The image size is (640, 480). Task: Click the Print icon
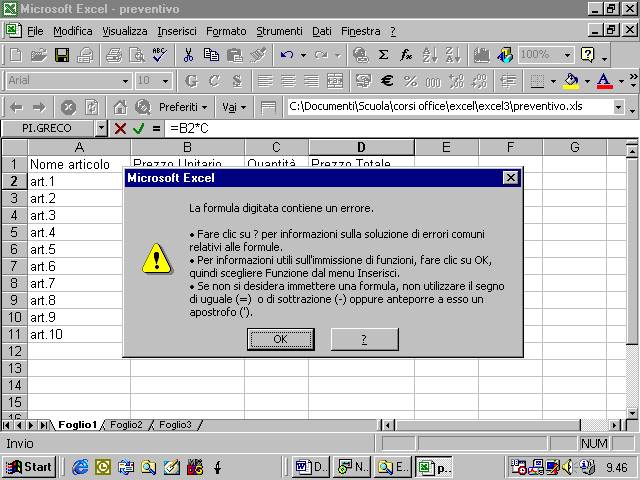click(x=85, y=55)
